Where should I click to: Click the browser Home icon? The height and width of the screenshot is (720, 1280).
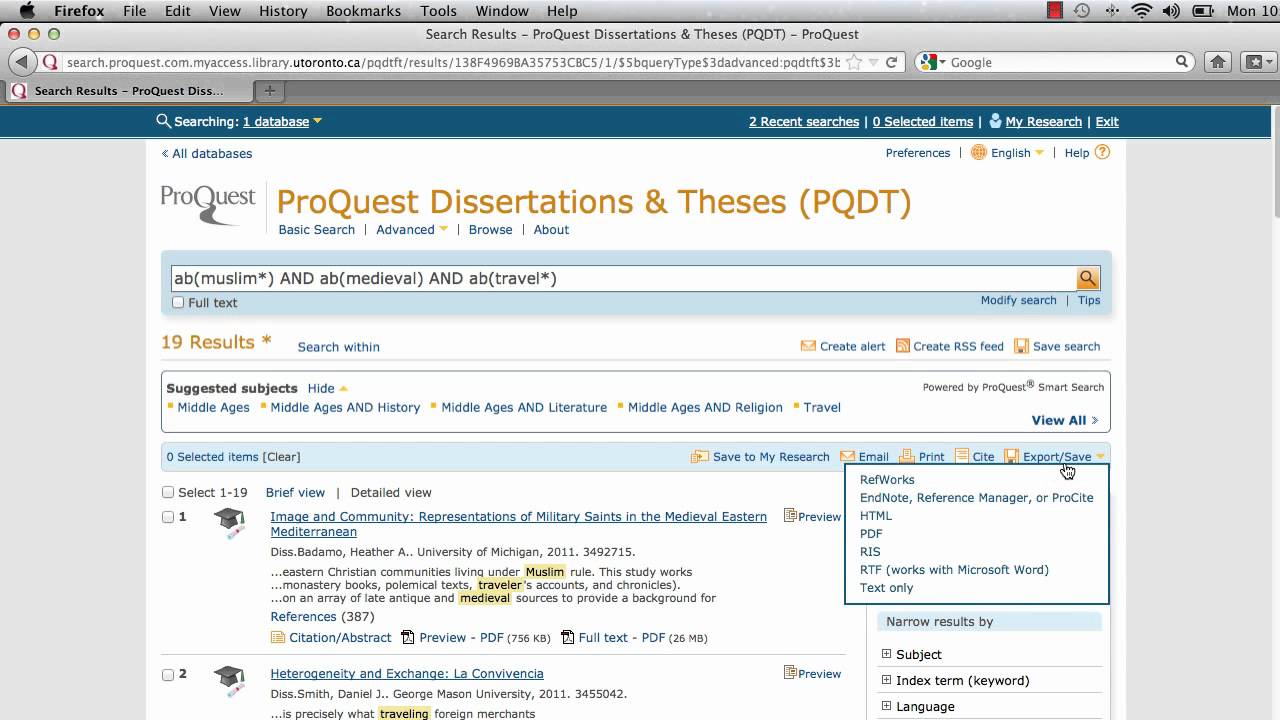pyautogui.click(x=1217, y=62)
